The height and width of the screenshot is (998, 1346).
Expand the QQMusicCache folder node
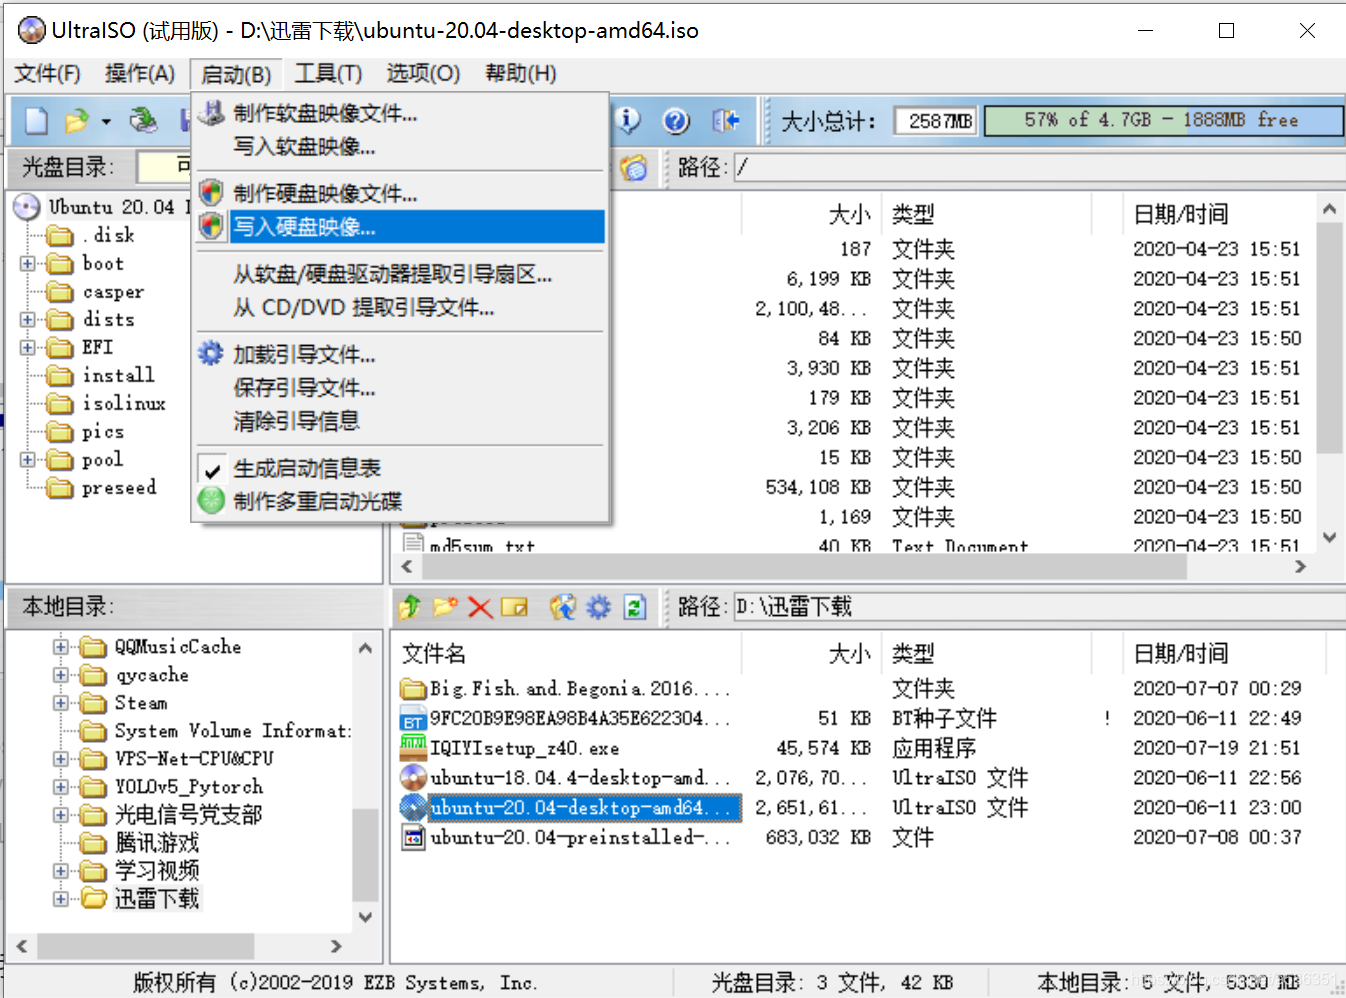click(61, 647)
